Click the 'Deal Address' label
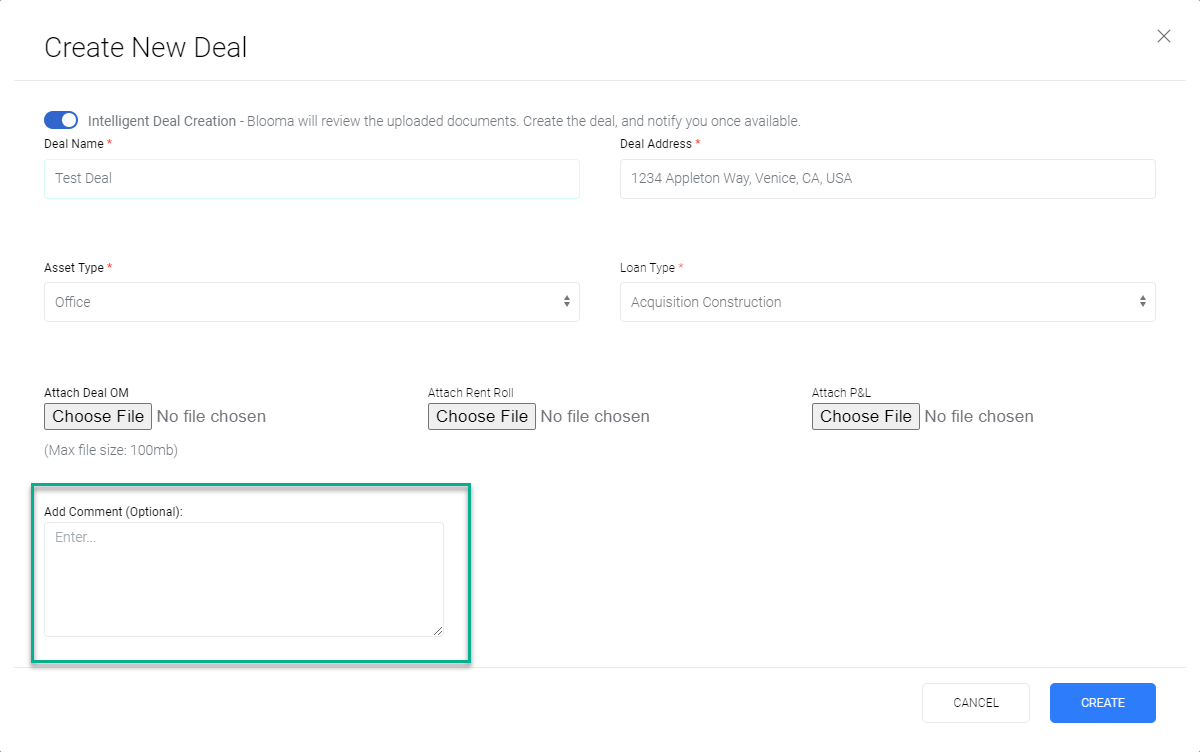Screen dimensions: 1200x752 click(x=656, y=144)
